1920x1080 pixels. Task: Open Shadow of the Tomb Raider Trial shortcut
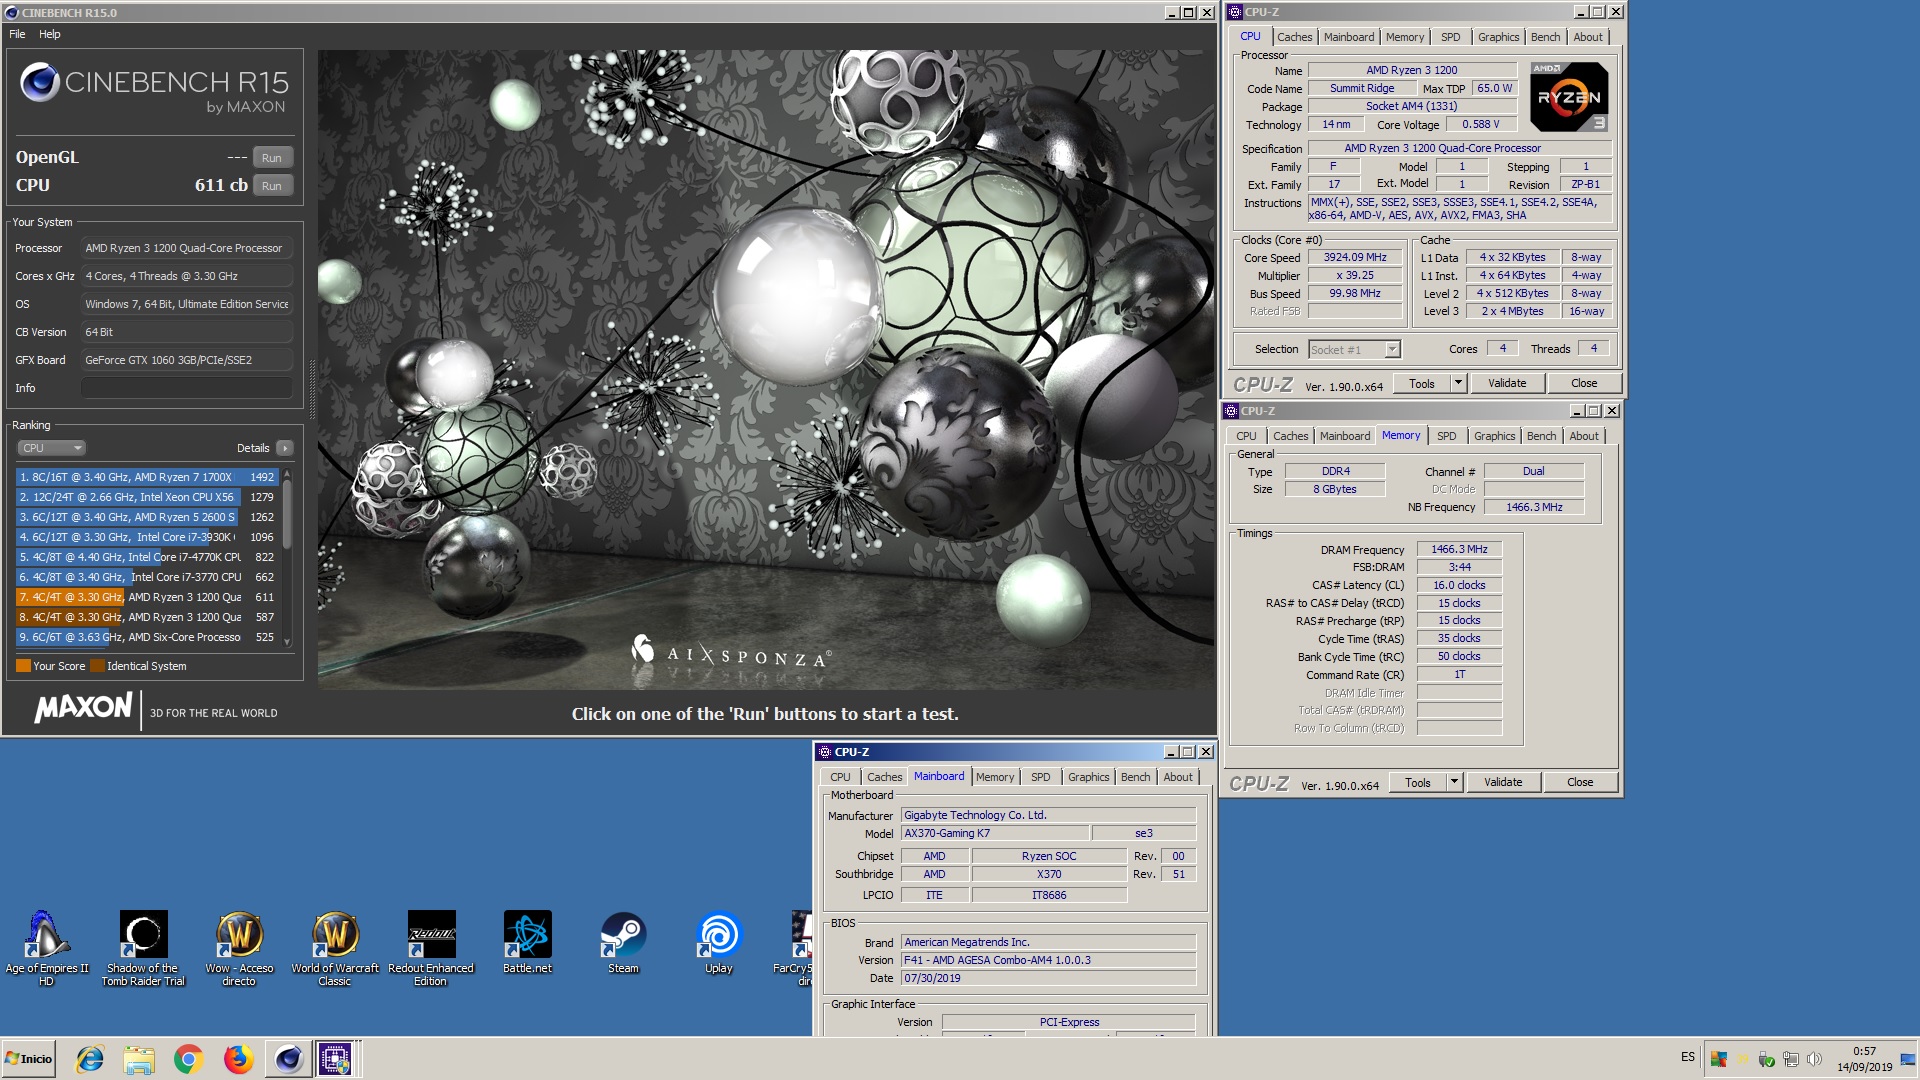coord(143,948)
